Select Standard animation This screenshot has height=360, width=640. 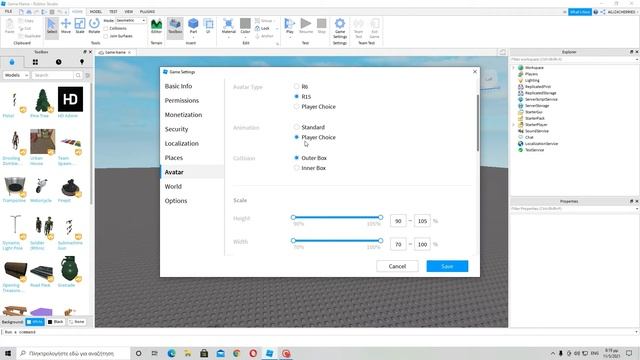[x=297, y=127]
